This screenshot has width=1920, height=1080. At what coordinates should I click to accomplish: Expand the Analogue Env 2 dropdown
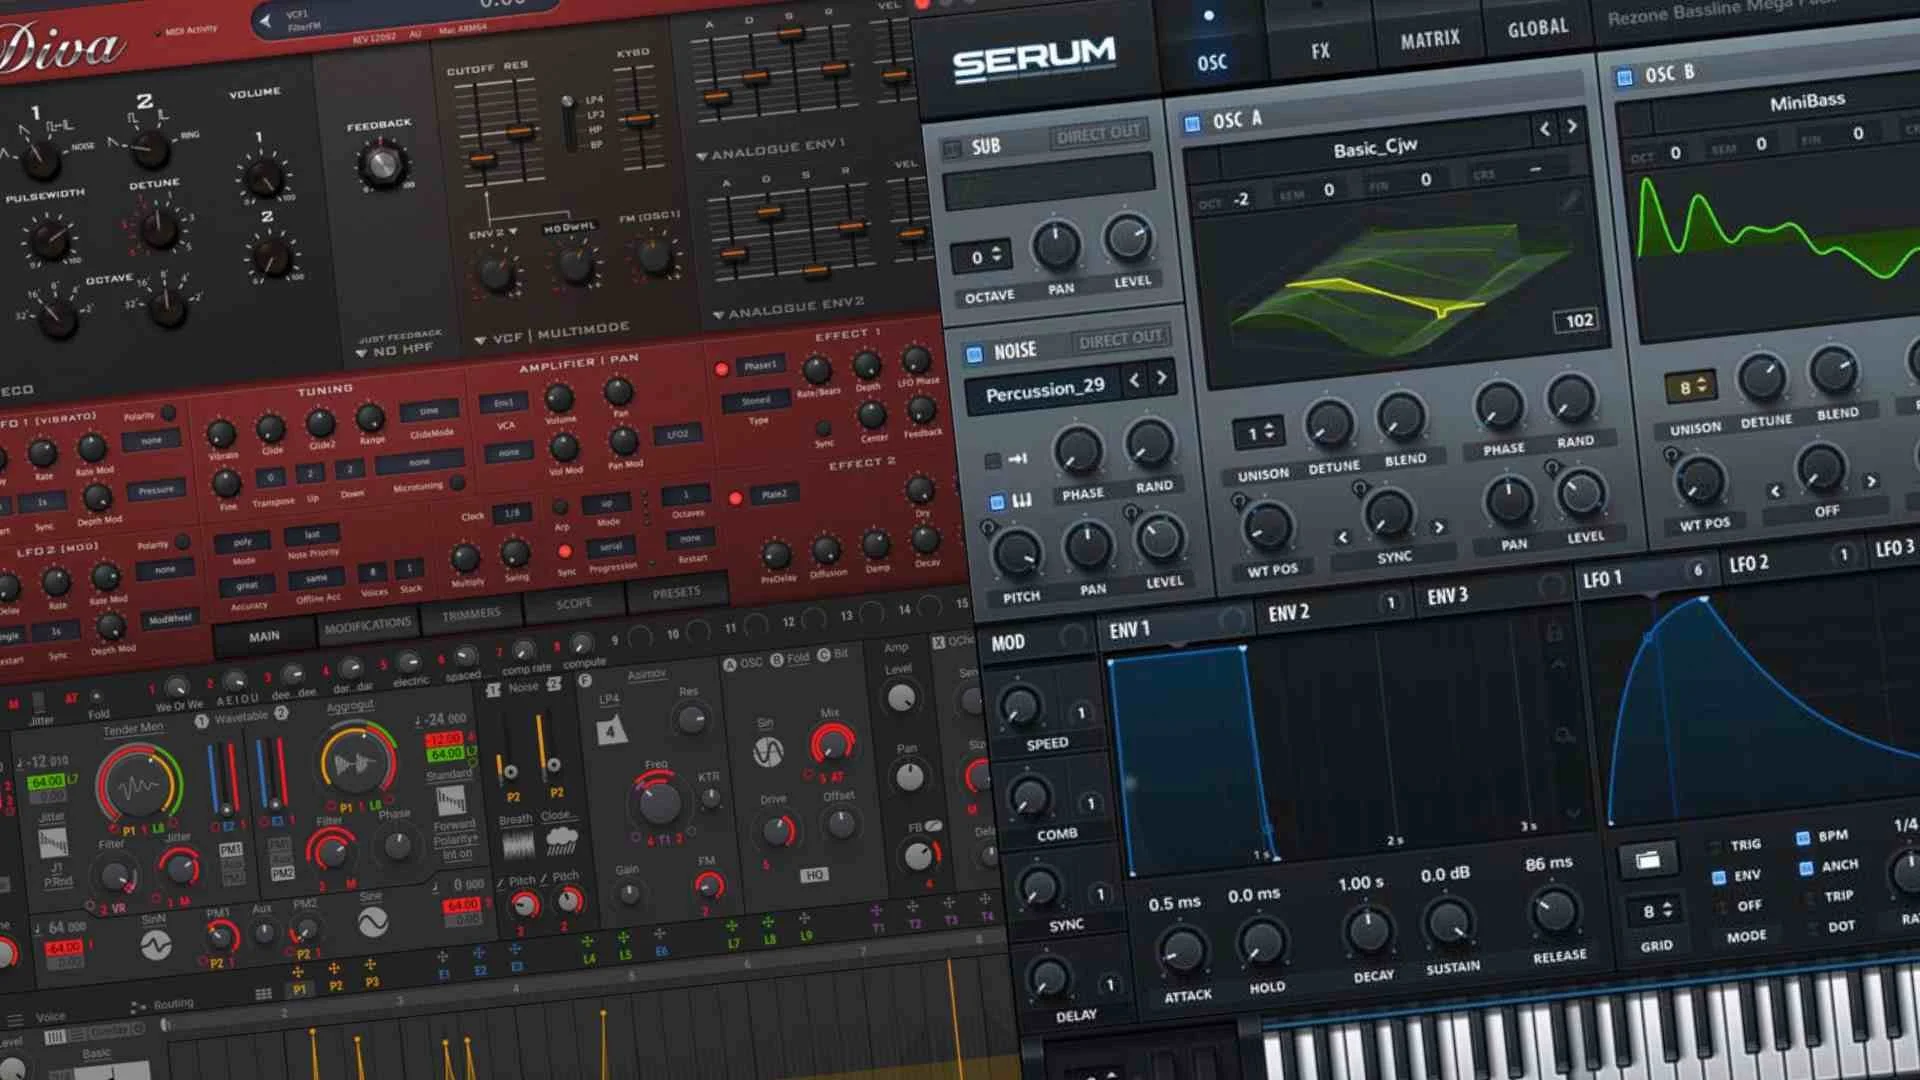(717, 315)
